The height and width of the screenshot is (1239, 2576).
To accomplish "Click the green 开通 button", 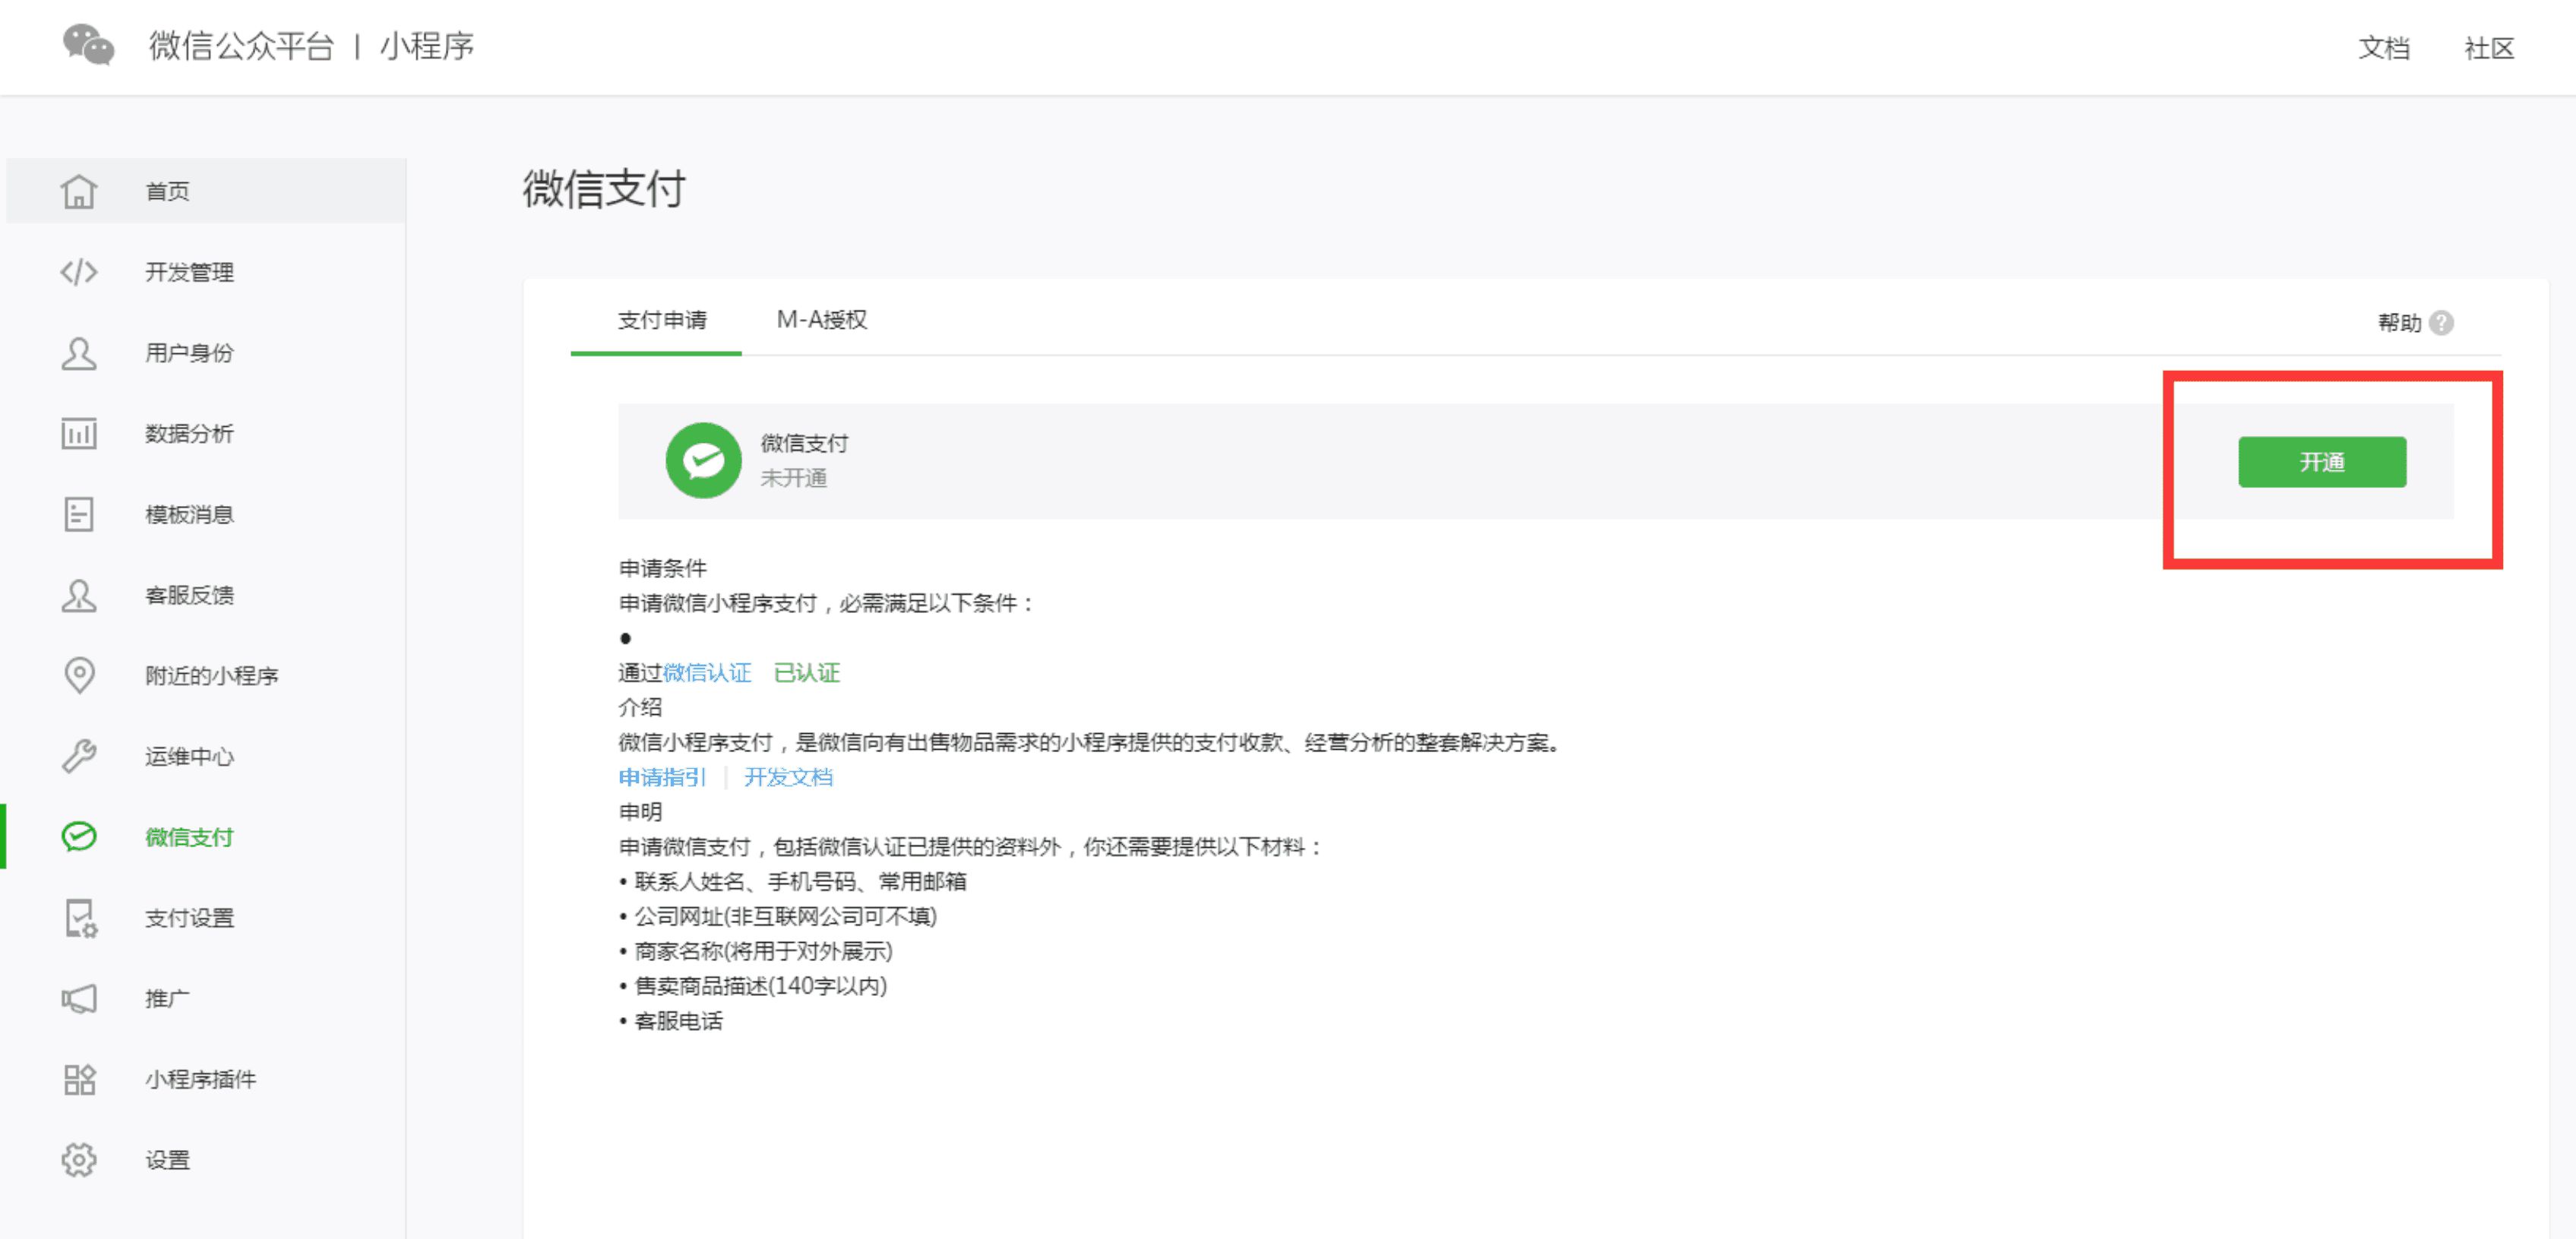I will (2322, 462).
